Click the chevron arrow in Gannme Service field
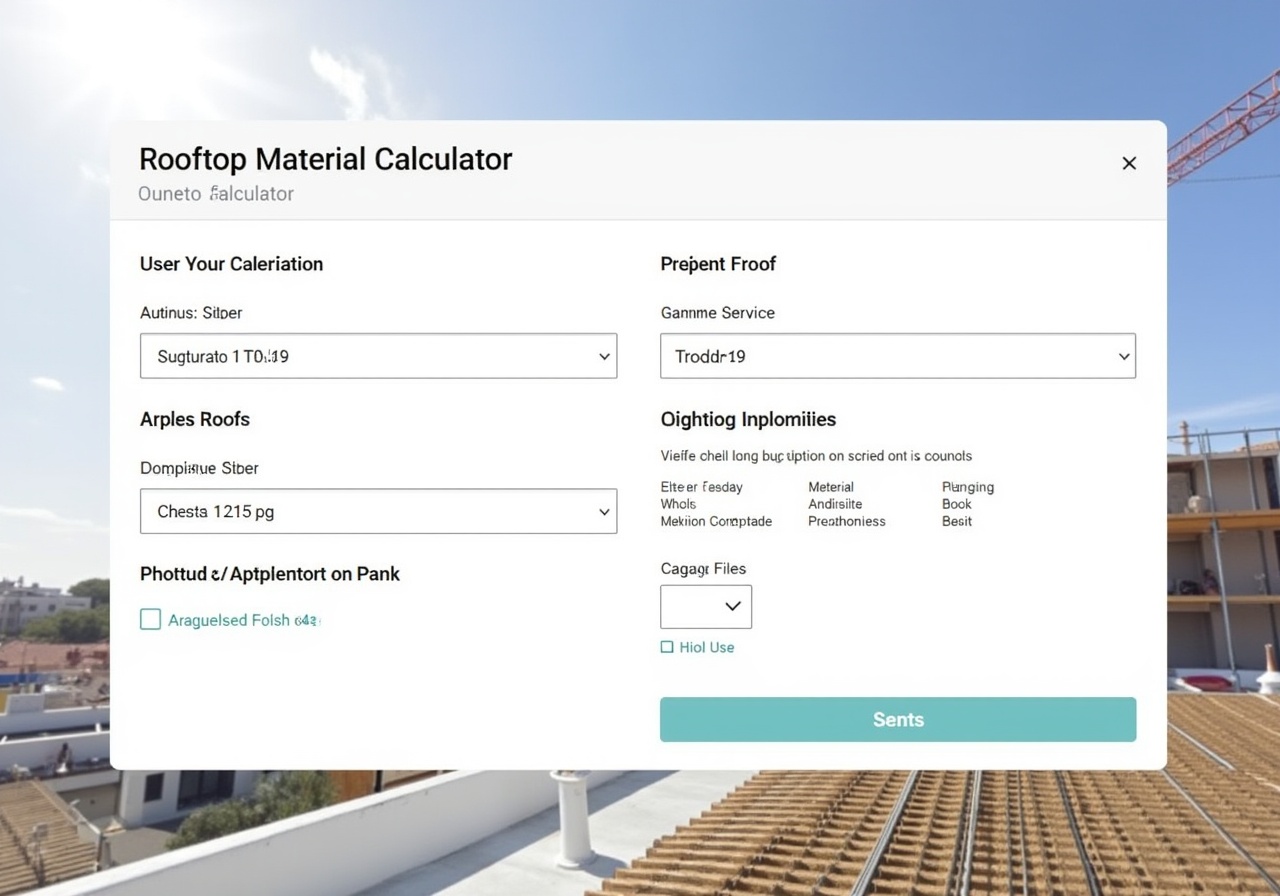 point(1124,357)
